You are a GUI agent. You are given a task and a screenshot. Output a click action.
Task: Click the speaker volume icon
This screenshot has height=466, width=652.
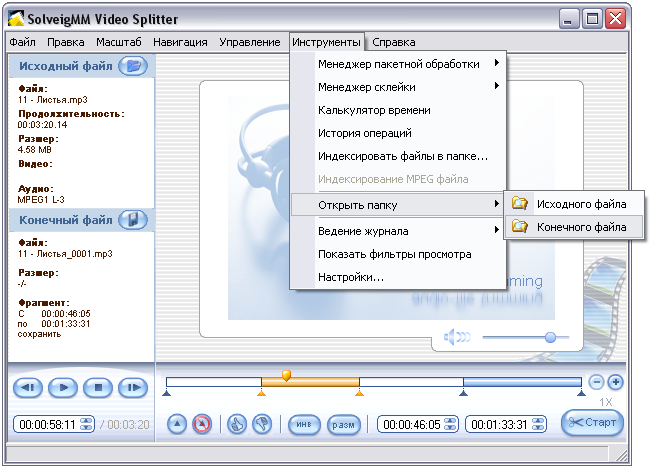point(457,337)
